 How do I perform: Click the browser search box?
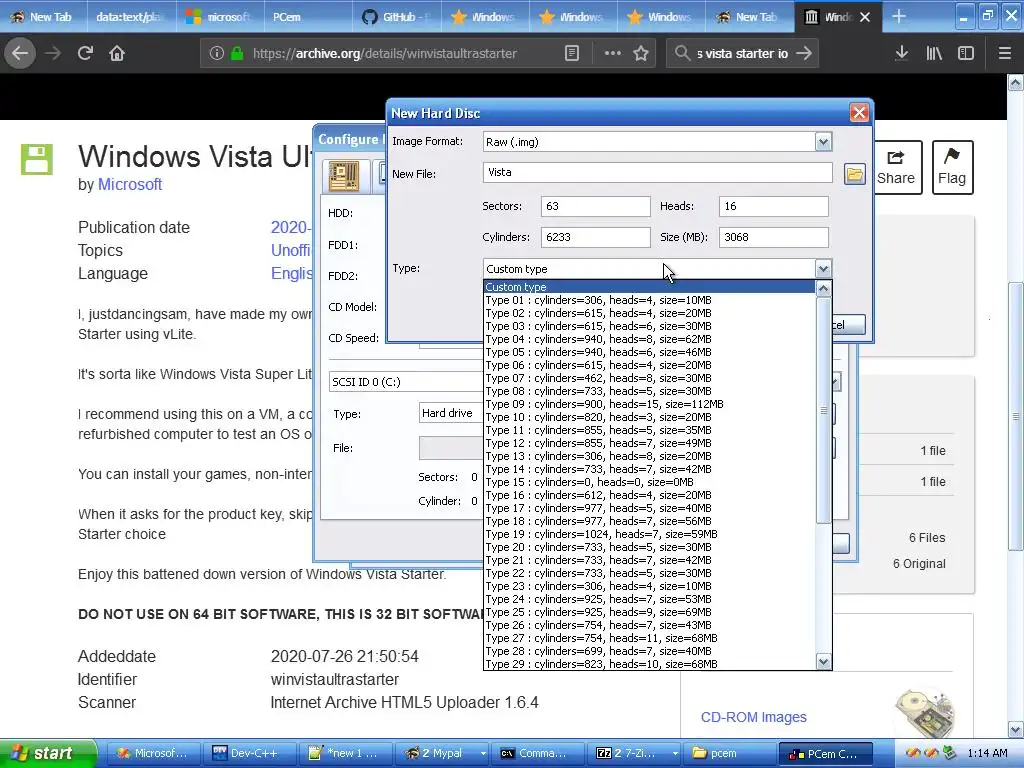tap(741, 54)
